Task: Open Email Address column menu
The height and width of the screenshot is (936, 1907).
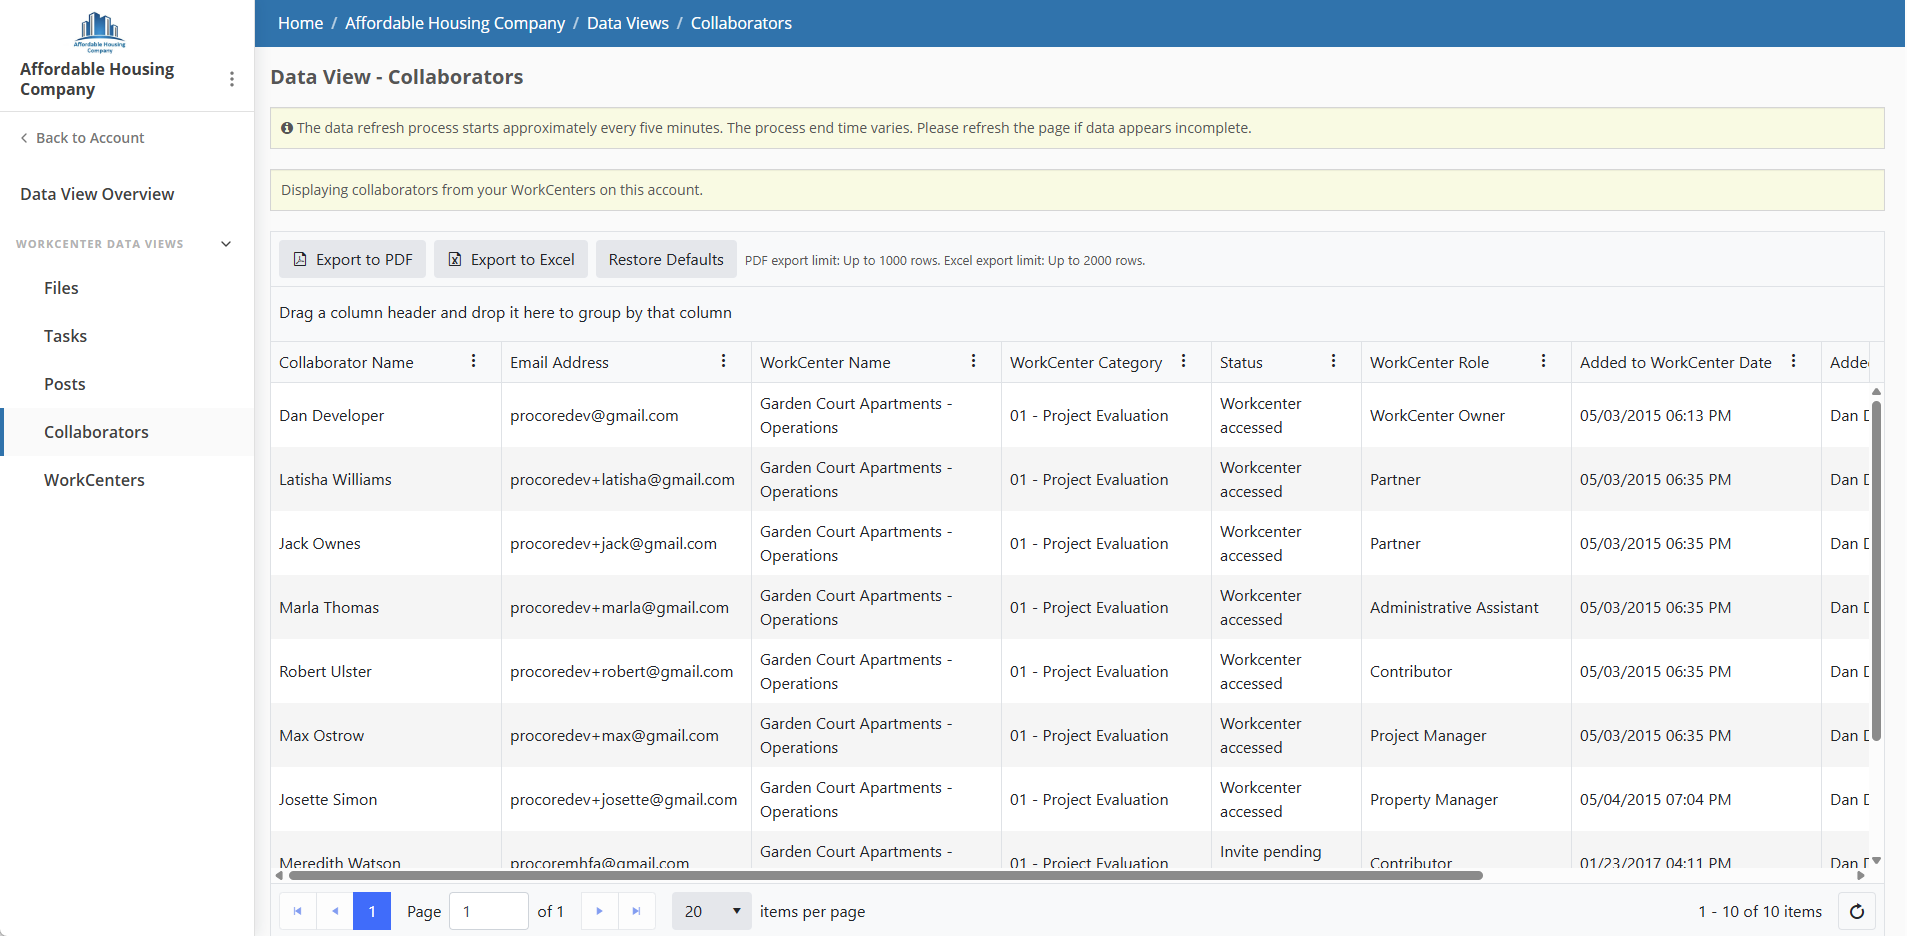Action: click(x=724, y=361)
